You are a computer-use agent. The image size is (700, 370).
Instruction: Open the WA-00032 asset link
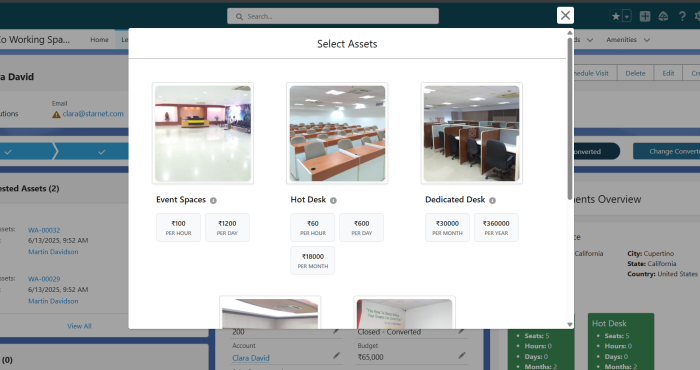44,230
